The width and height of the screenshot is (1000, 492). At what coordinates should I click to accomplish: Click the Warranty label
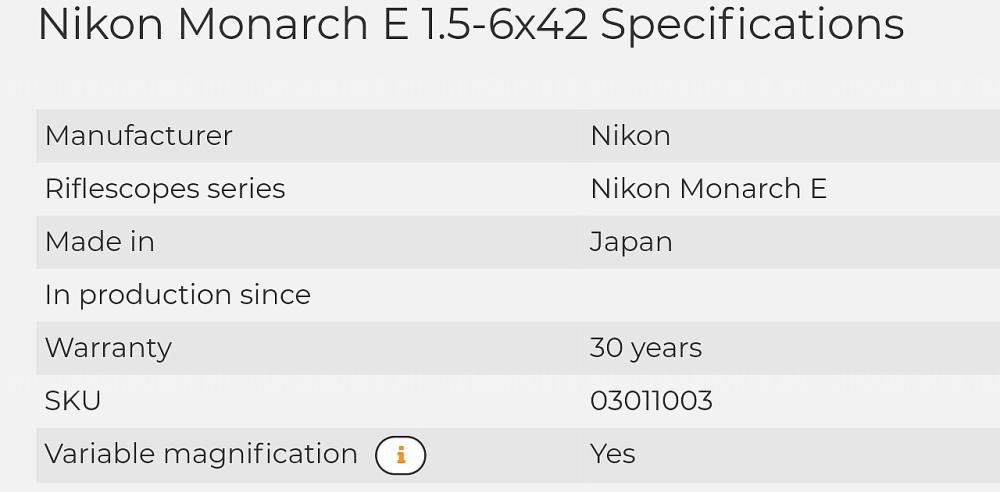pyautogui.click(x=108, y=348)
